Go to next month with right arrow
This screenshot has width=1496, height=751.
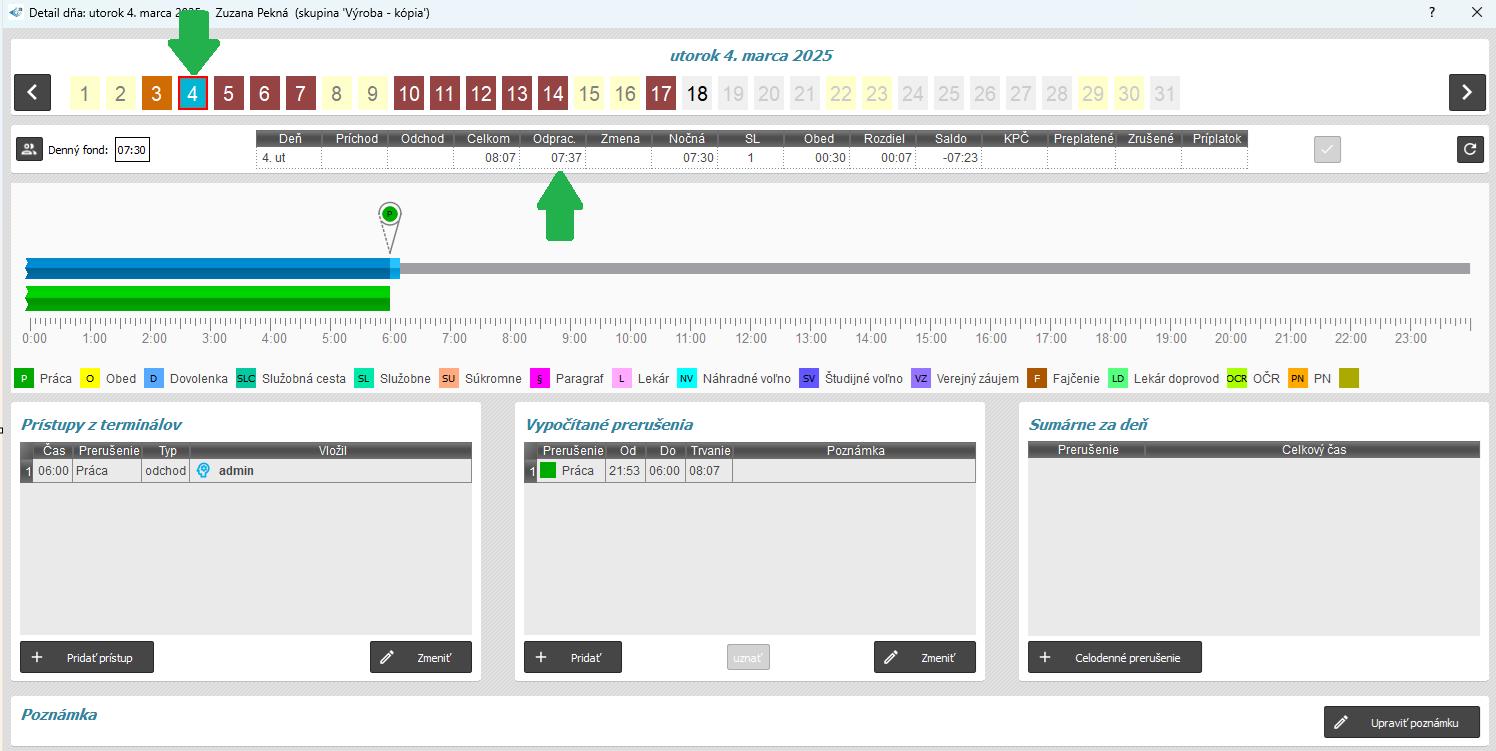1466,93
